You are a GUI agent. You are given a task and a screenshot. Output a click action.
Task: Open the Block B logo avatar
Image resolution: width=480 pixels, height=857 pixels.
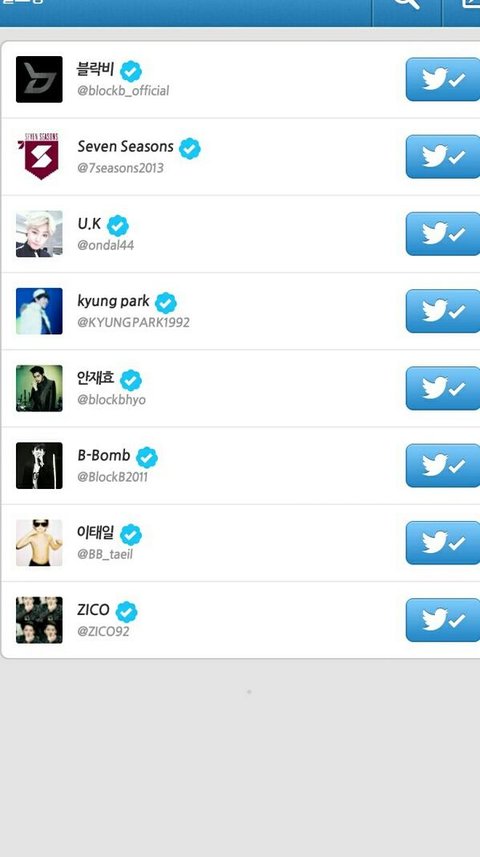pyautogui.click(x=39, y=79)
